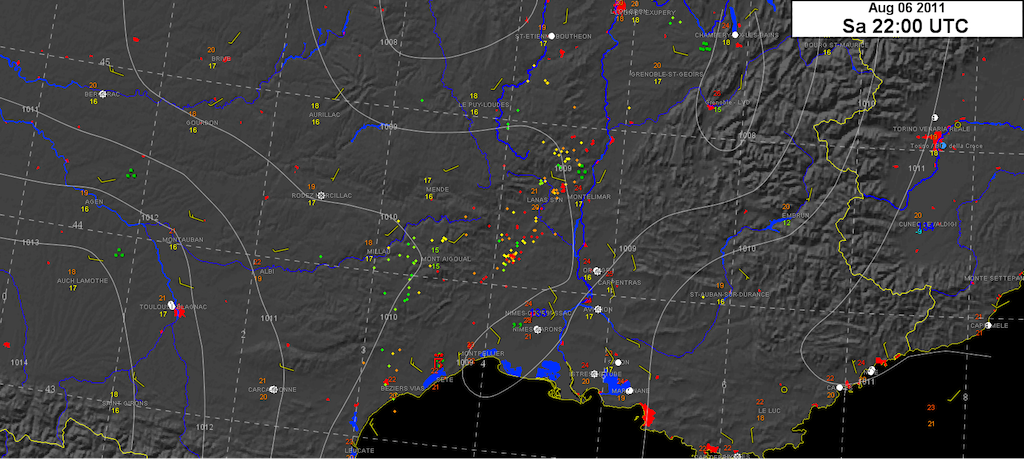Select the 1013 isobar pressure label
The width and height of the screenshot is (1024, 459).
(31, 242)
